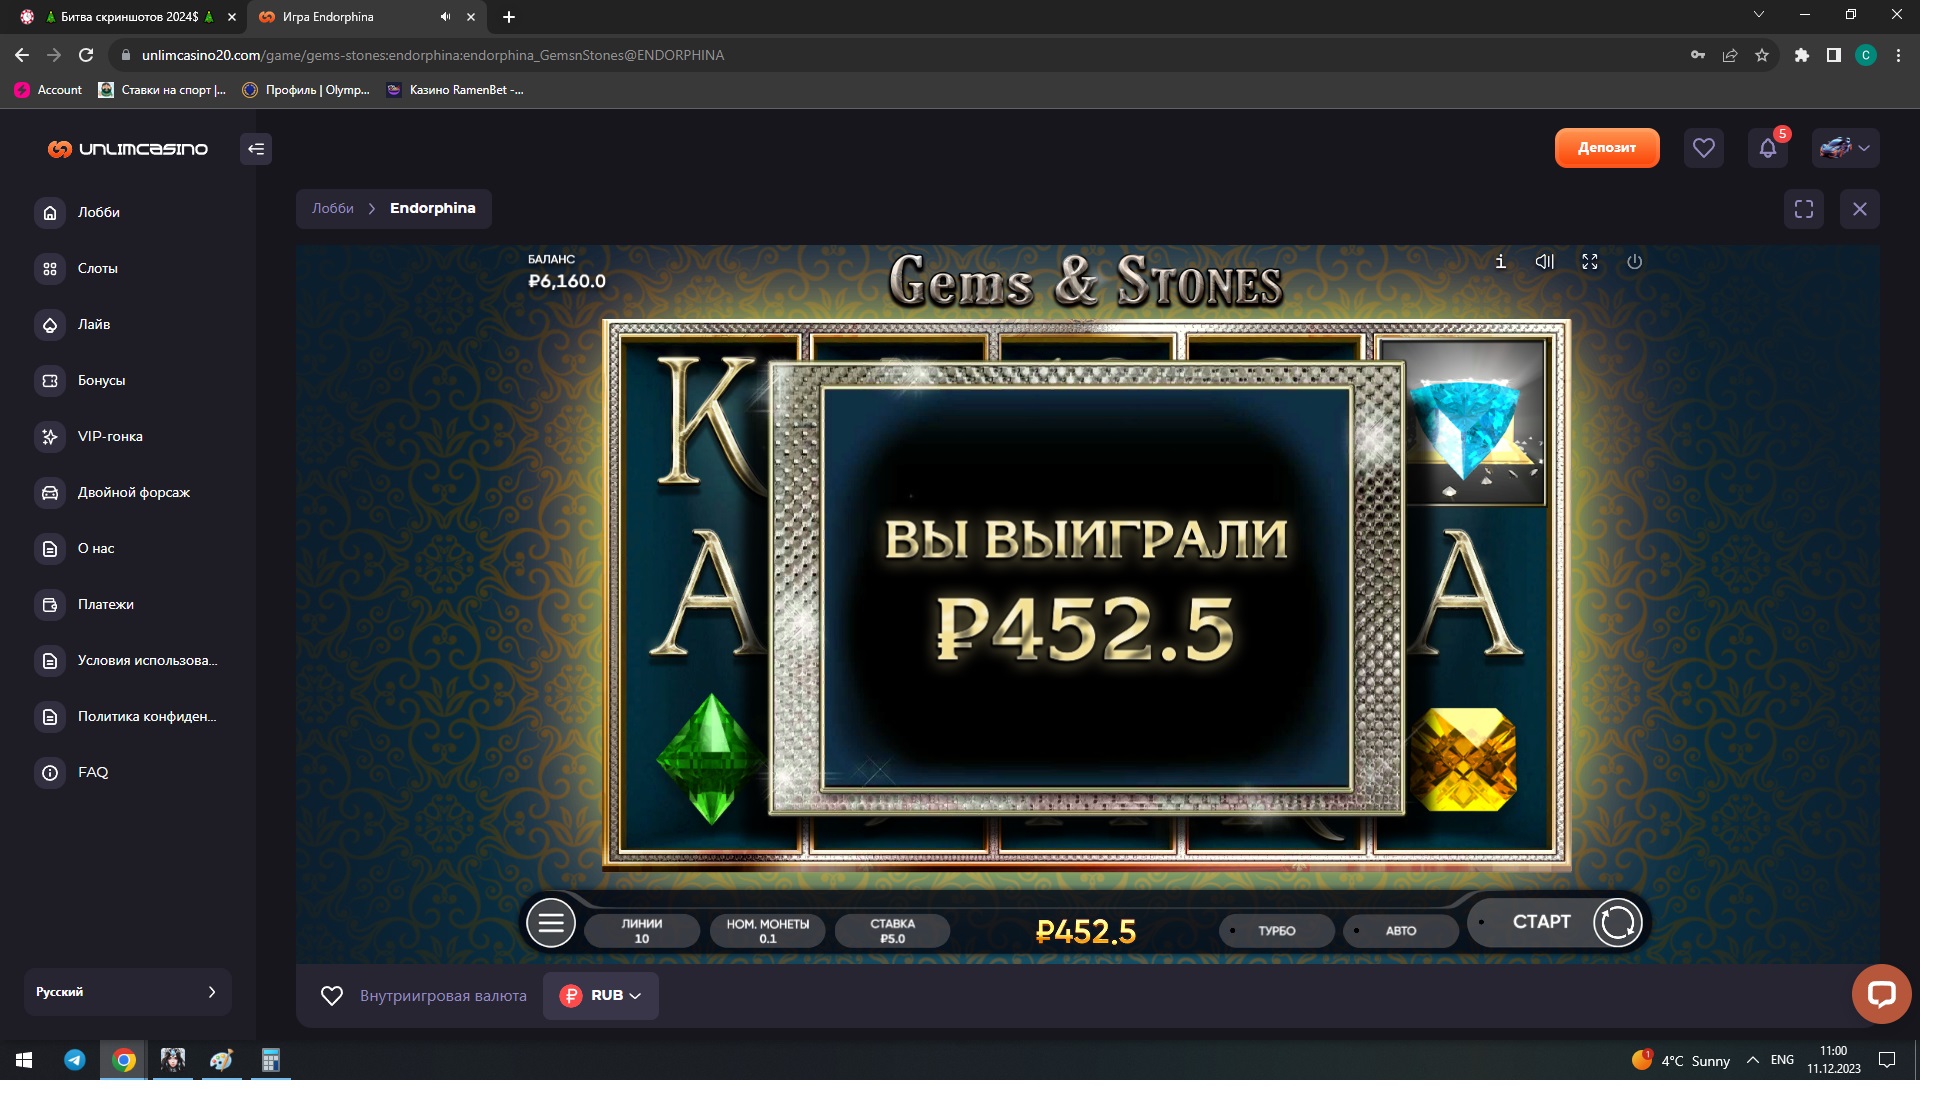Toggle АВТО autoplay mode
This screenshot has height=1098, width=1940.
coord(1400,931)
